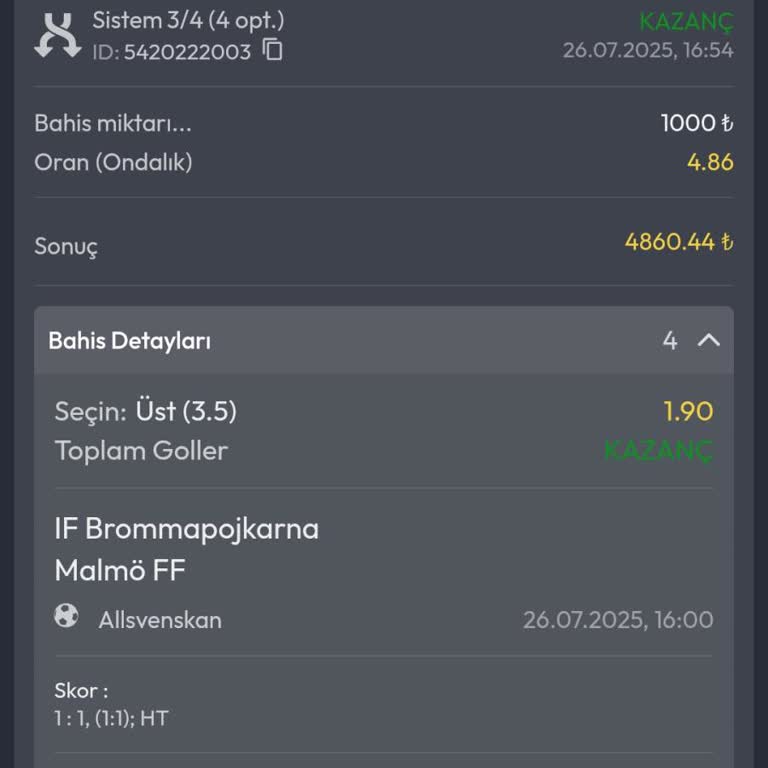Screen dimensions: 768x768
Task: Tap the truncated Bahis miktarı... label
Action: (x=113, y=124)
